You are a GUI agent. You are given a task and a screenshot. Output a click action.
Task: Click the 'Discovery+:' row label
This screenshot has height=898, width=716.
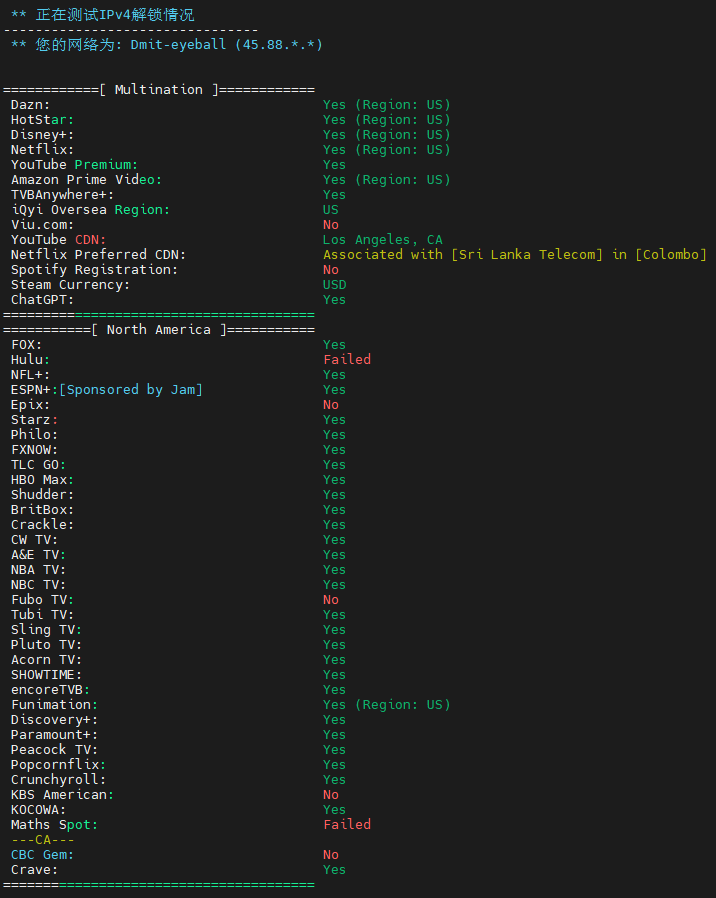[54, 720]
